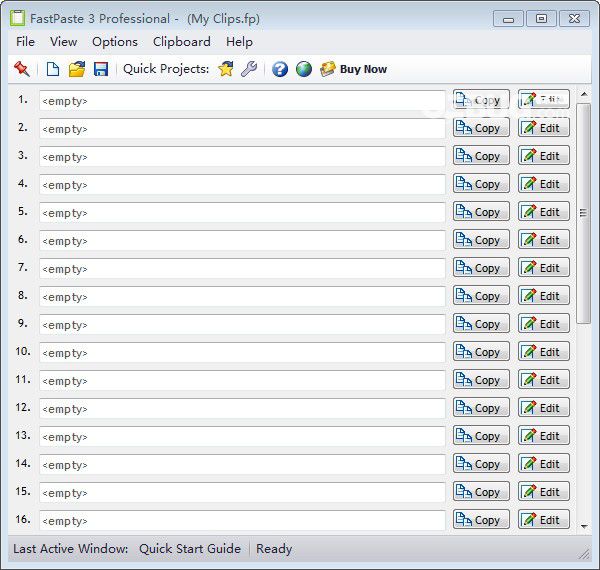Copy clip number 6
600x570 pixels.
pos(481,239)
